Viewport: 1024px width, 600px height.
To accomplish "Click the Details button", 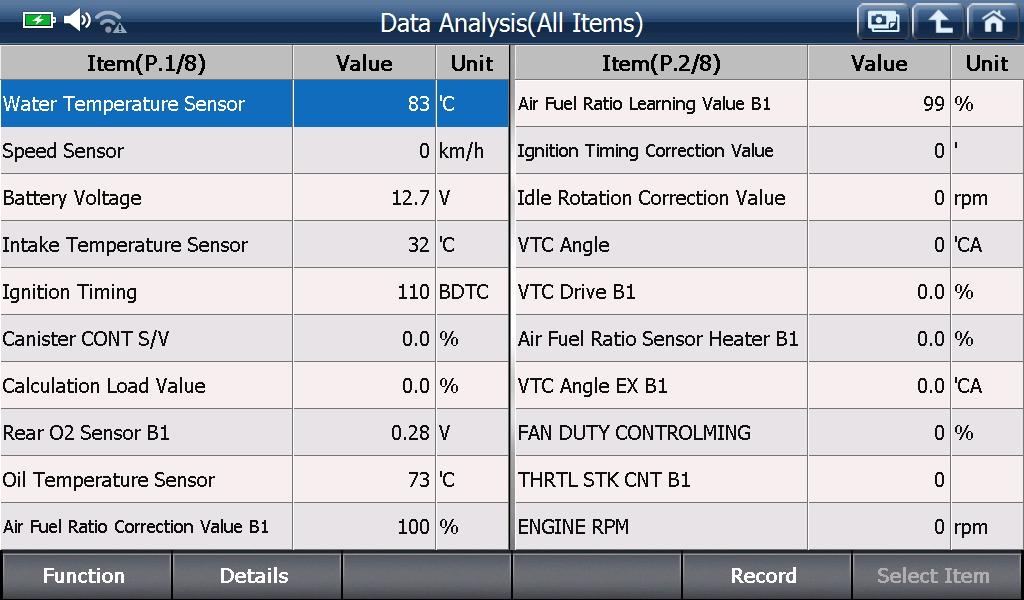I will 256,576.
